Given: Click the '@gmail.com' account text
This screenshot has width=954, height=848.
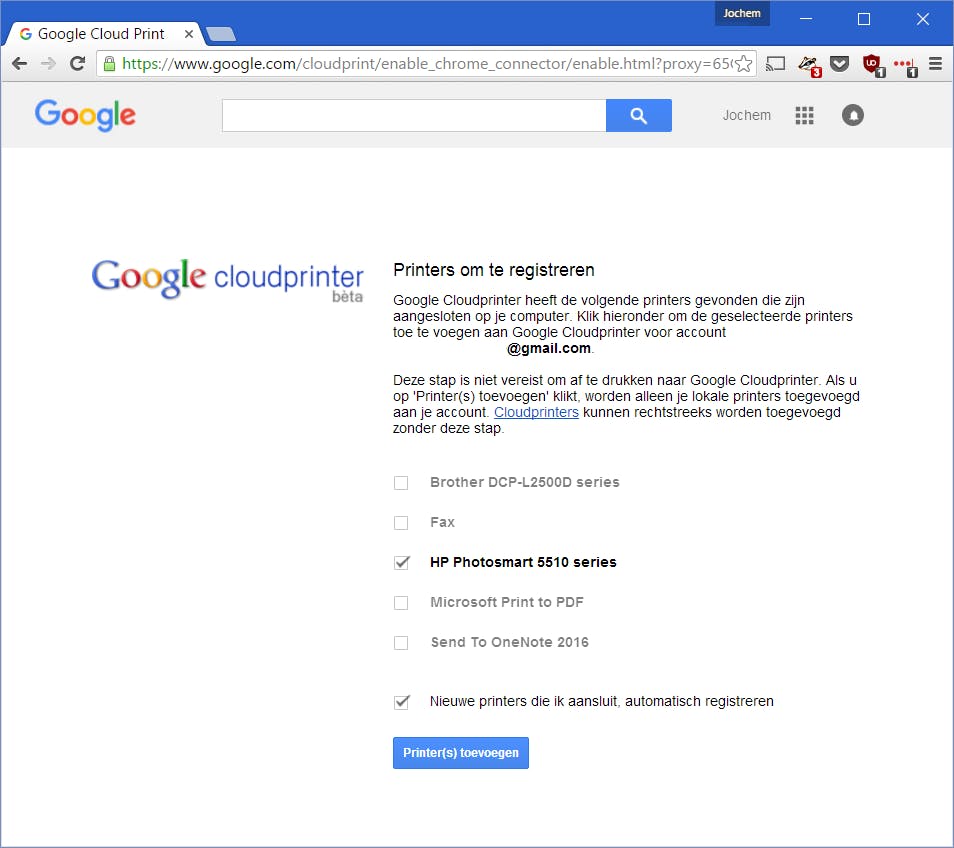Looking at the screenshot, I should click(x=549, y=349).
